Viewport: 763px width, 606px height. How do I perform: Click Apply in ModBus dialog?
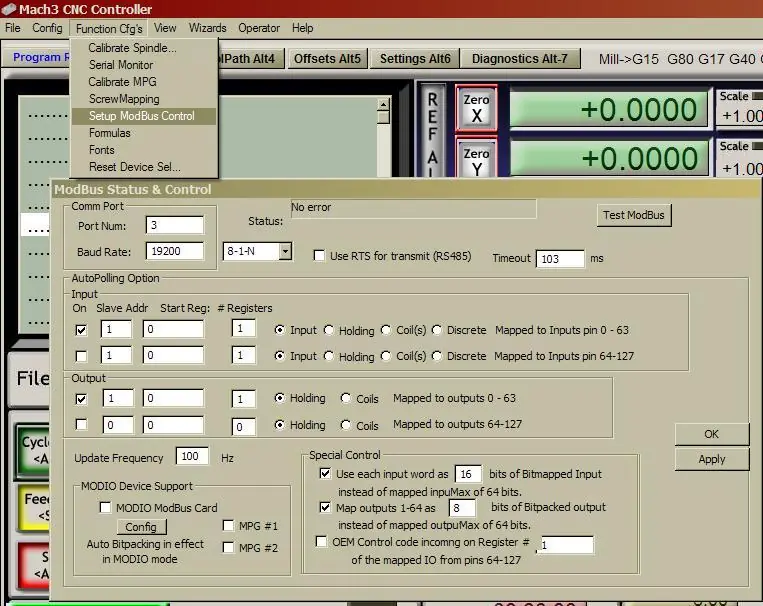[x=711, y=459]
